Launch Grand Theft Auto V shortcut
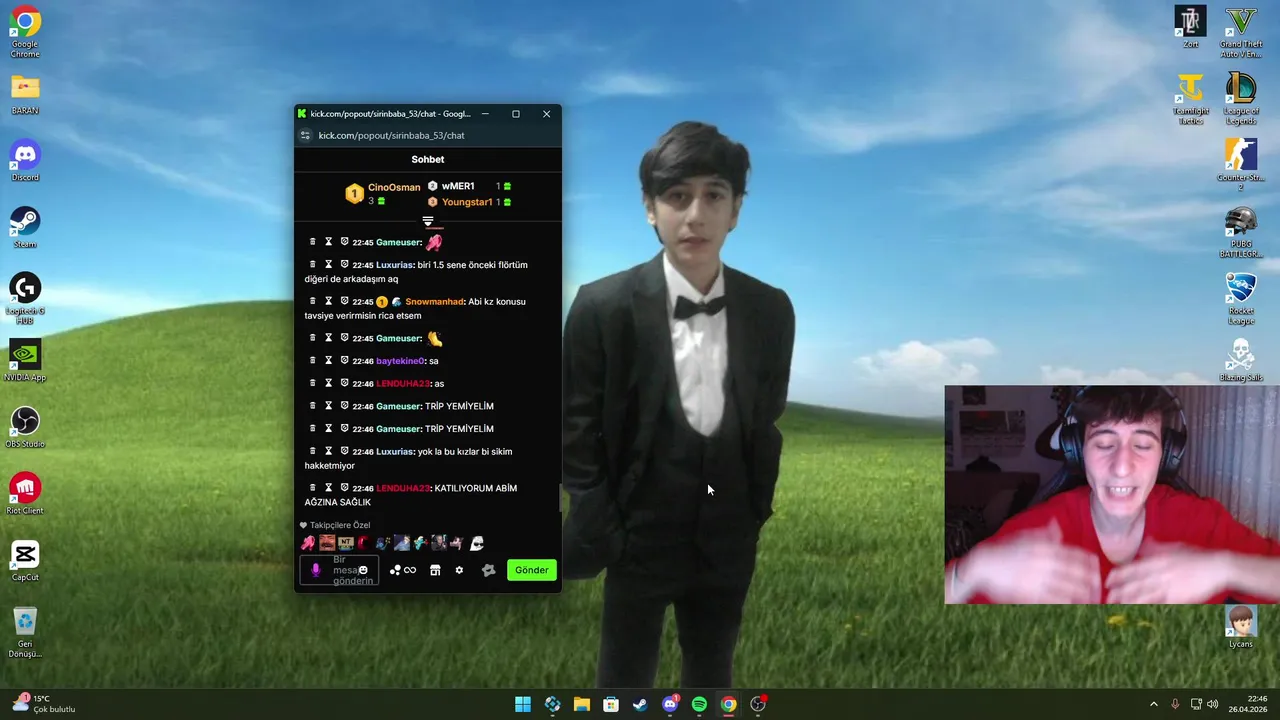Viewport: 1280px width, 720px height. [1241, 32]
